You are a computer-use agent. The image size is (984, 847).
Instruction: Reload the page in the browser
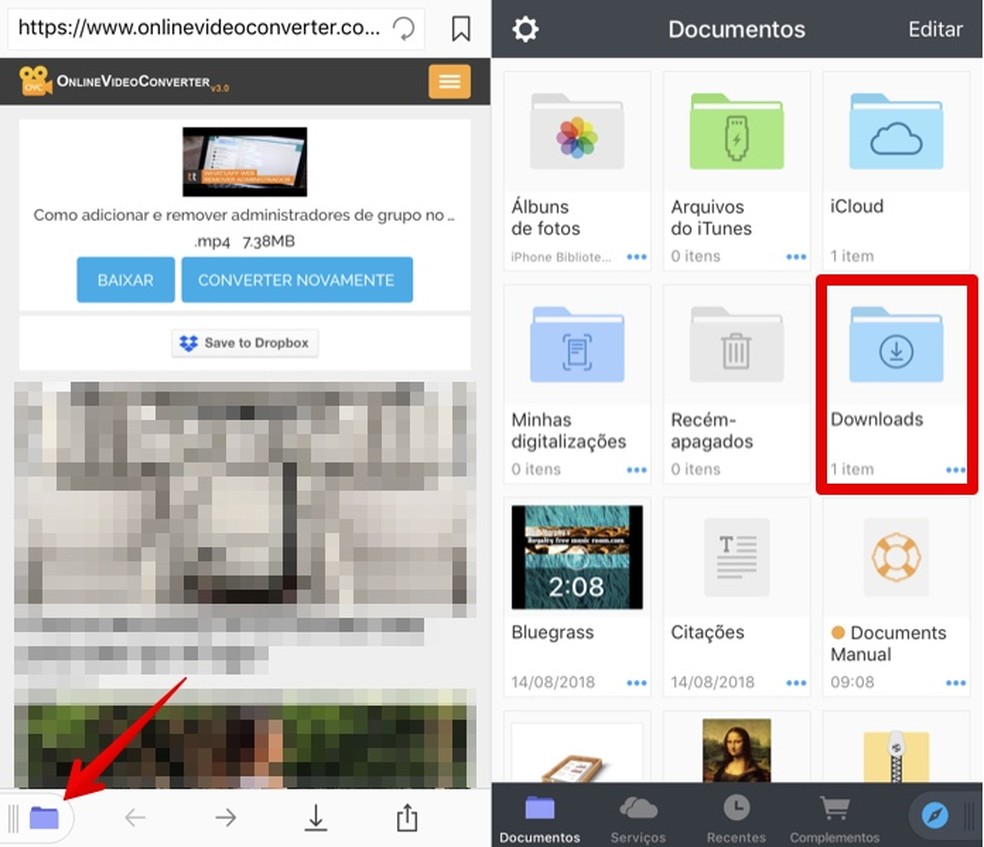[x=404, y=28]
